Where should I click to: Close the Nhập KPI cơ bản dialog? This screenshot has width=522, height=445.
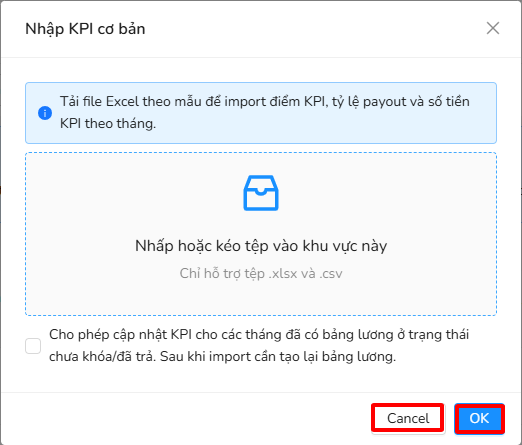493,28
